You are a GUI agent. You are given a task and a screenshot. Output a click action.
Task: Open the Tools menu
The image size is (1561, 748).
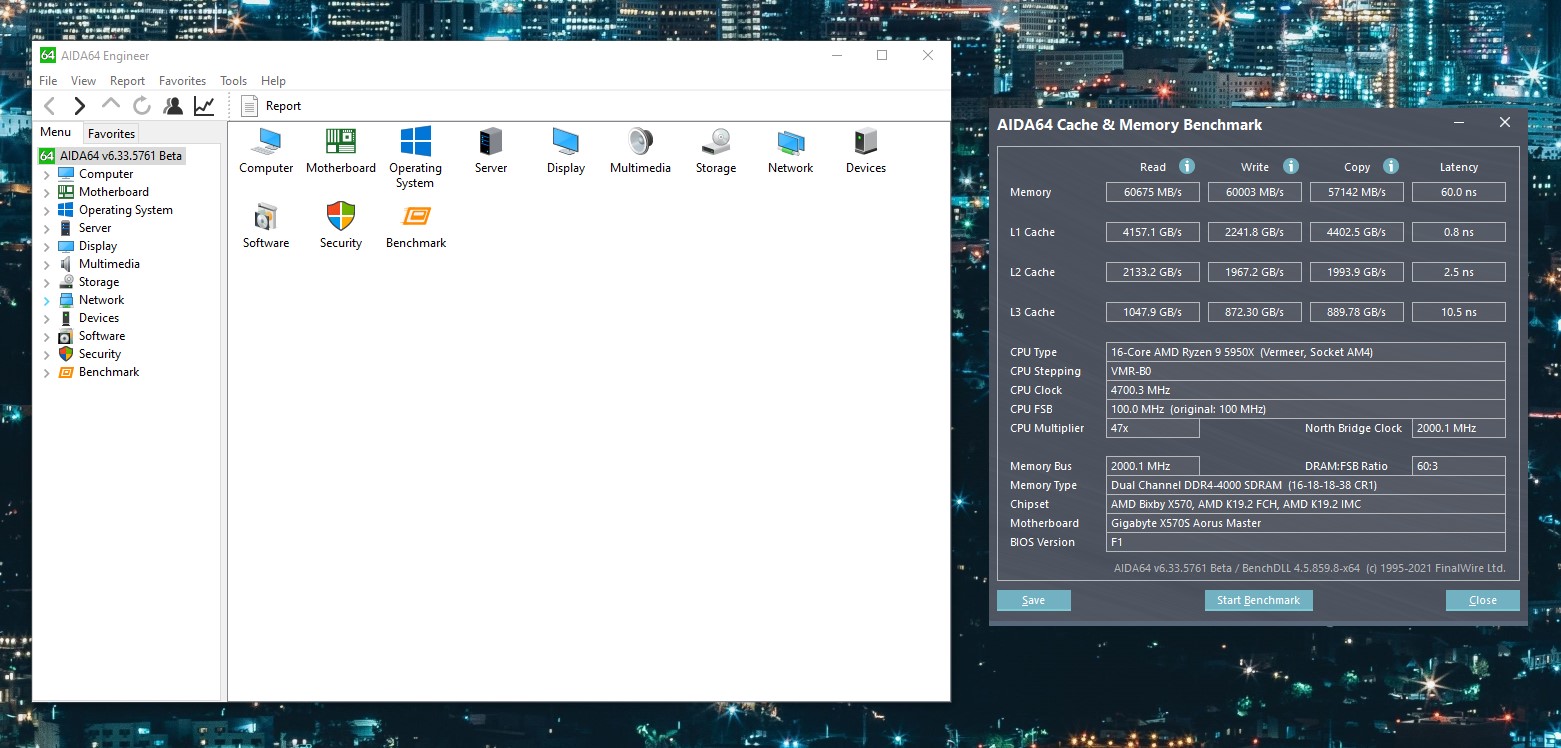coord(233,81)
